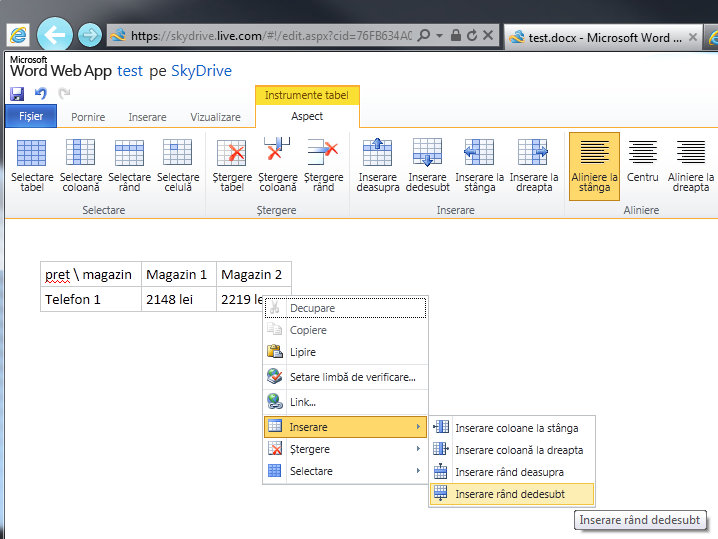This screenshot has height=539, width=718.
Task: Undo the last action
Action: point(41,93)
